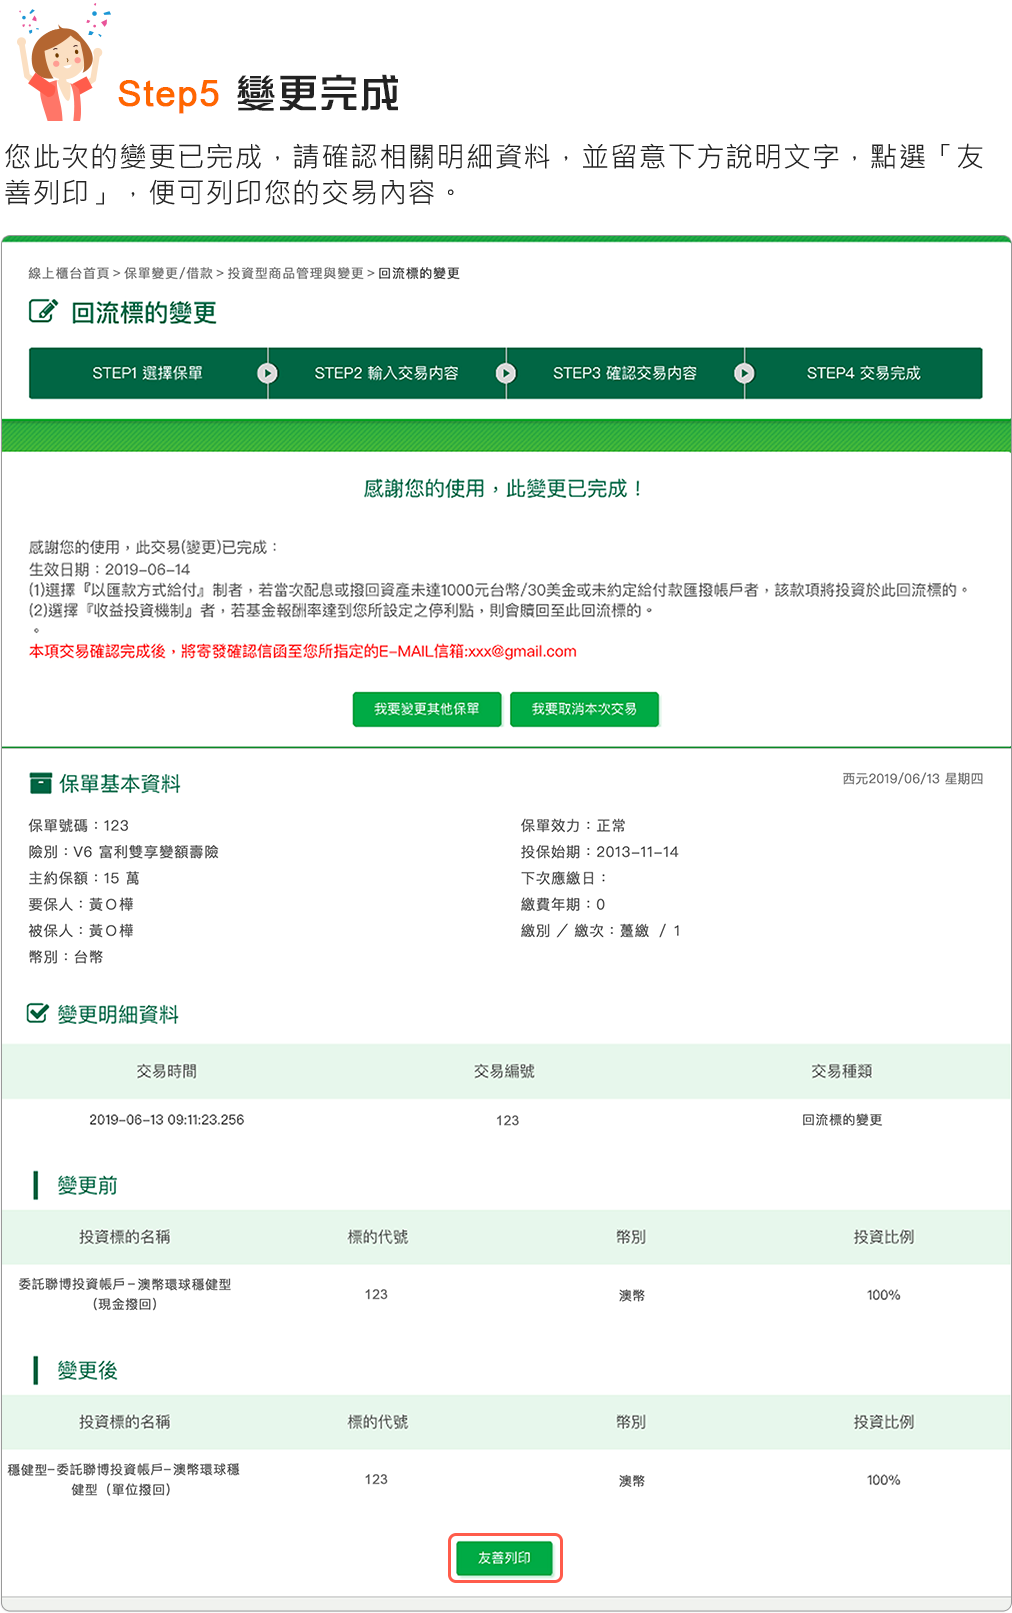The height and width of the screenshot is (1613, 1012).
Task: Click the arrow icon after STEP1
Action: coord(267,373)
